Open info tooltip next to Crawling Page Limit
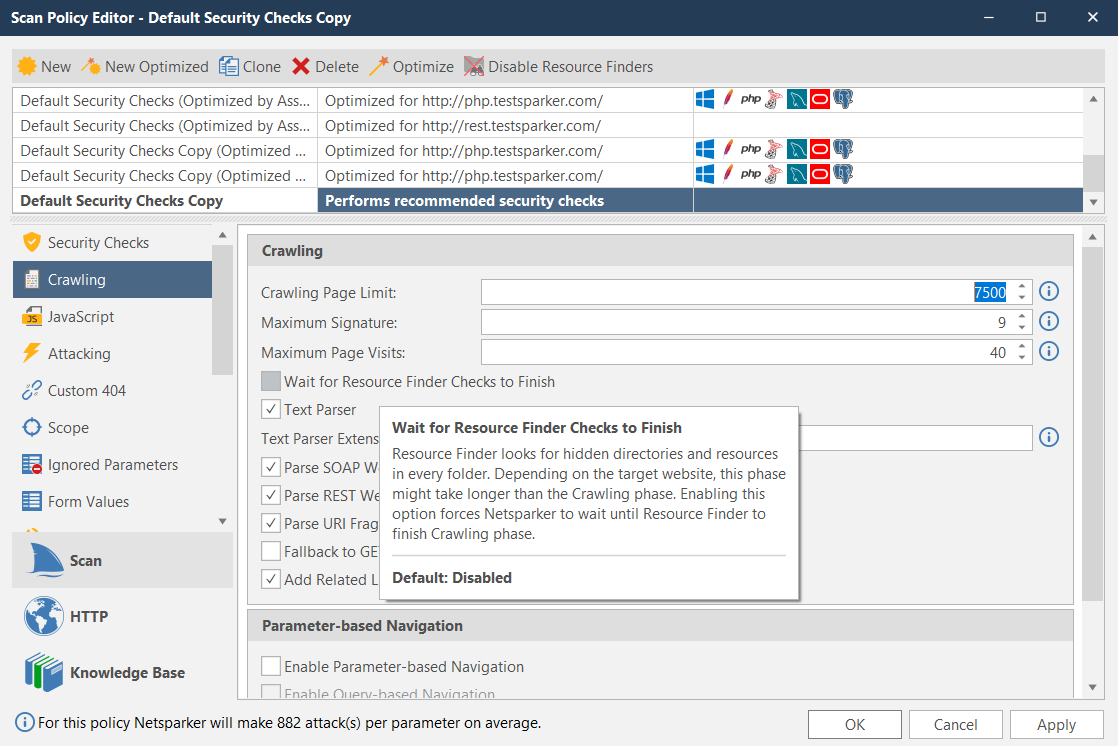 1048,291
